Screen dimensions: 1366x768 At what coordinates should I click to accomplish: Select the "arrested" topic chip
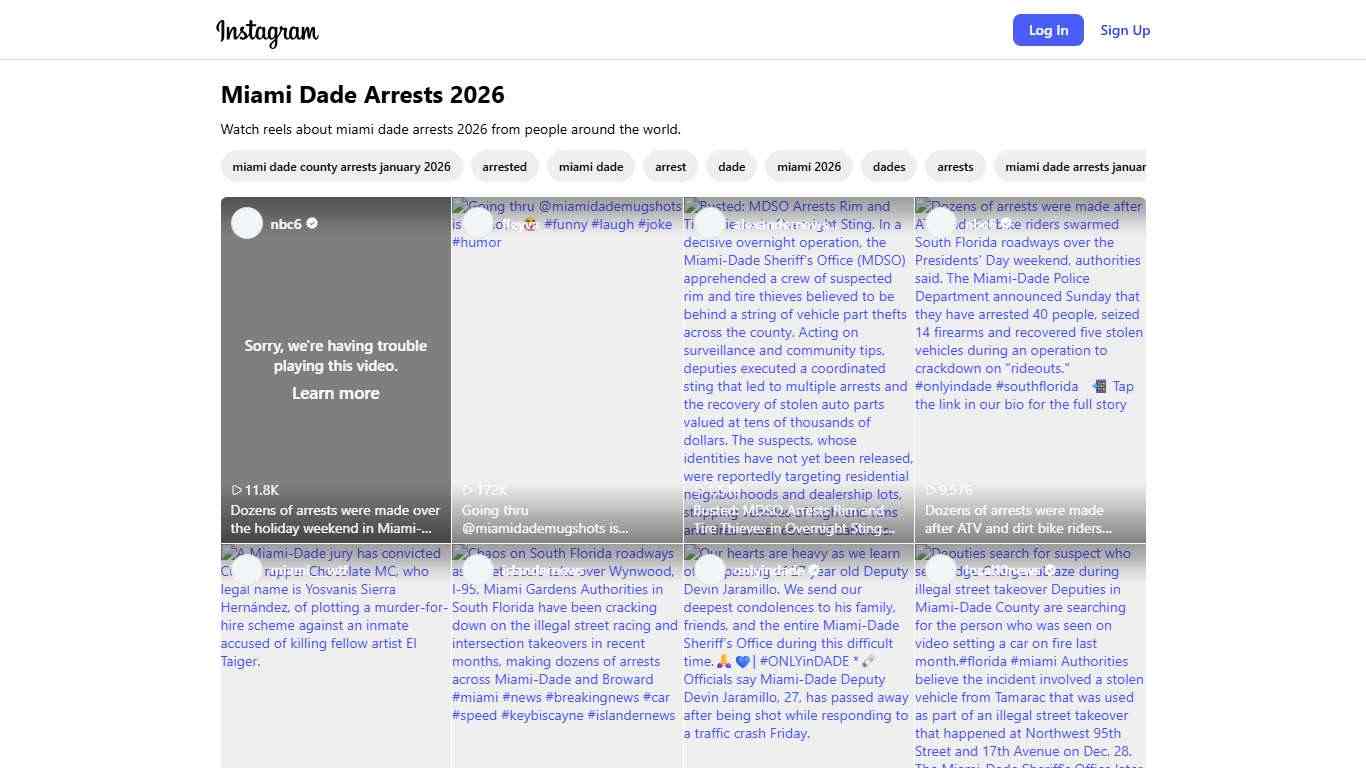(x=504, y=167)
